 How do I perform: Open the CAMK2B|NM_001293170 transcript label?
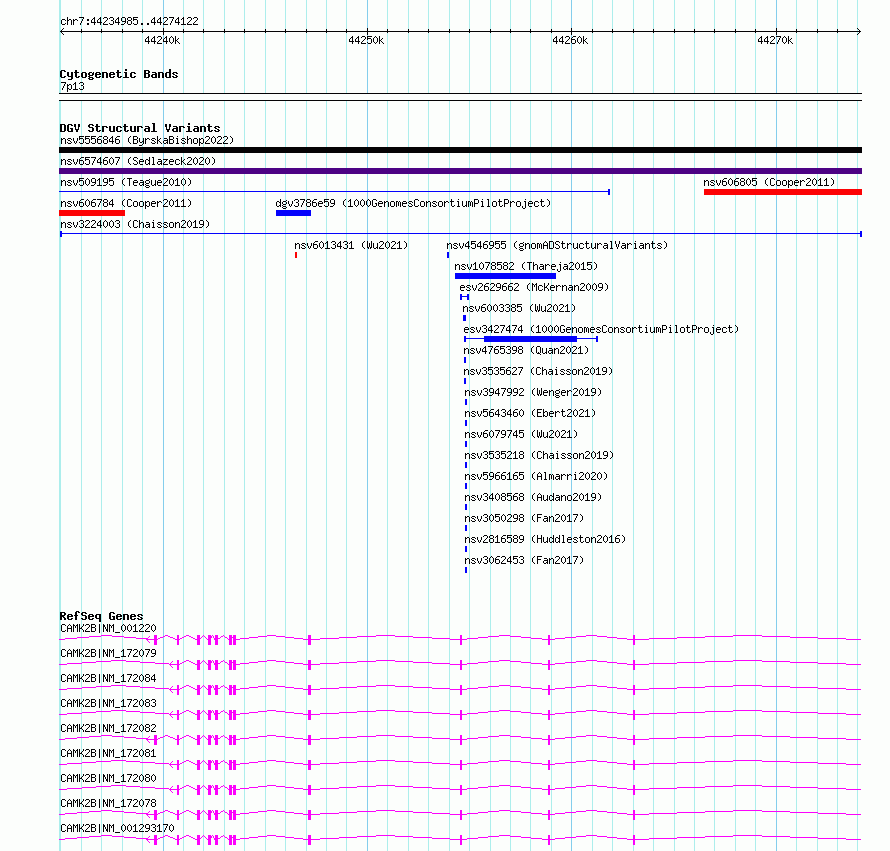click(x=117, y=828)
